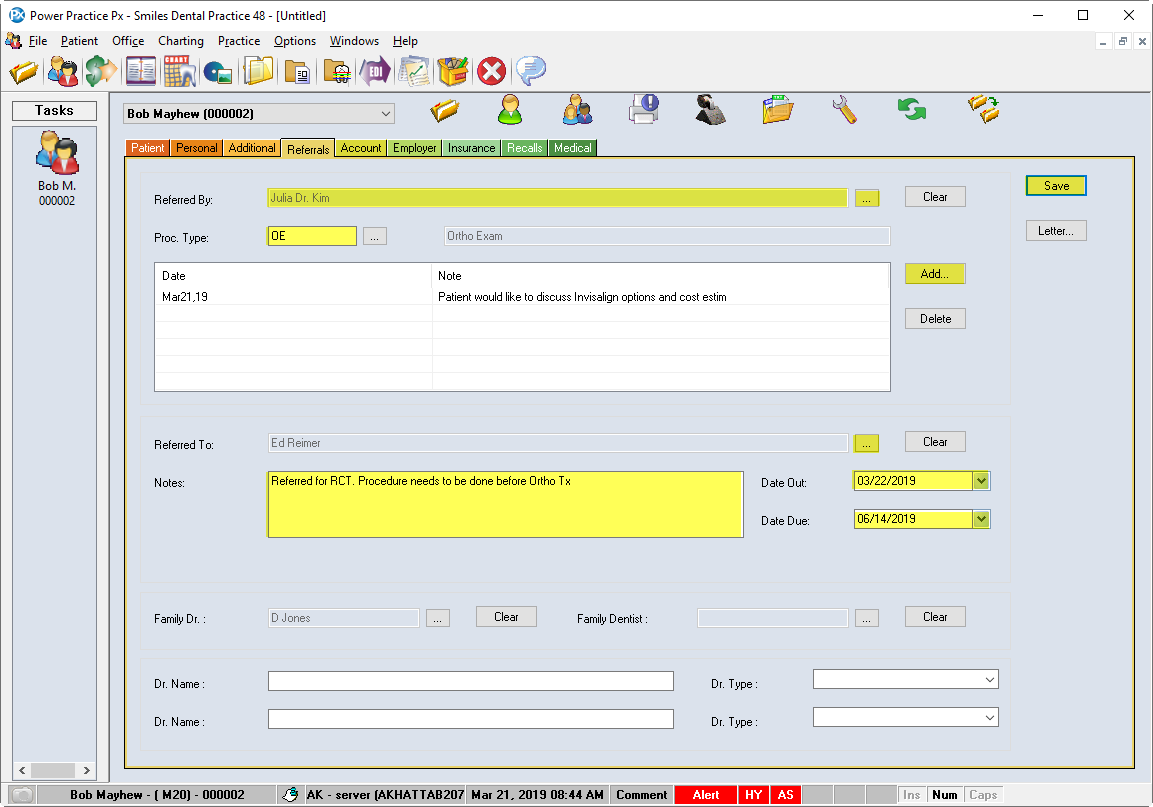Open the Charting menu
Image resolution: width=1153 pixels, height=807 pixels.
pyautogui.click(x=180, y=41)
